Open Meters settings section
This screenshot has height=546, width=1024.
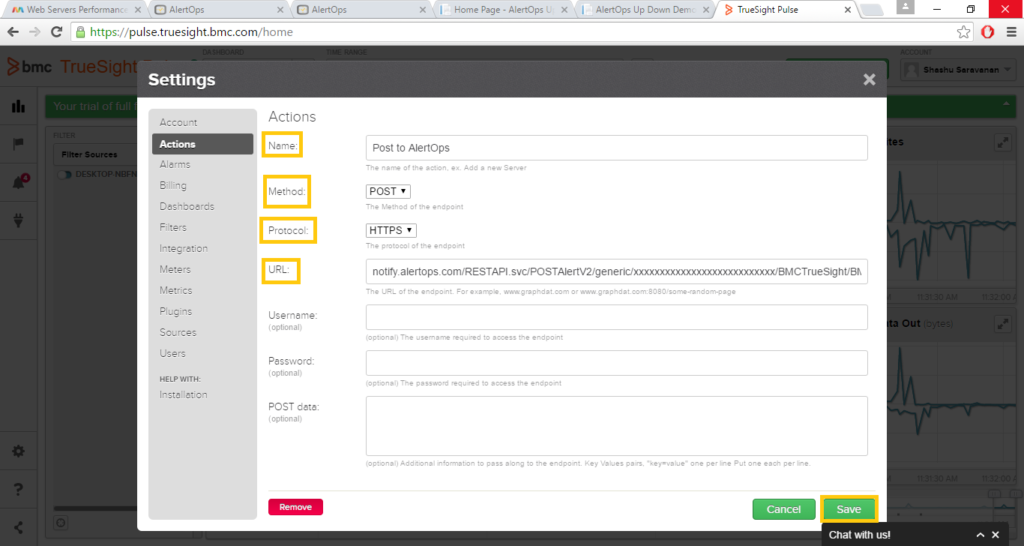tap(175, 269)
